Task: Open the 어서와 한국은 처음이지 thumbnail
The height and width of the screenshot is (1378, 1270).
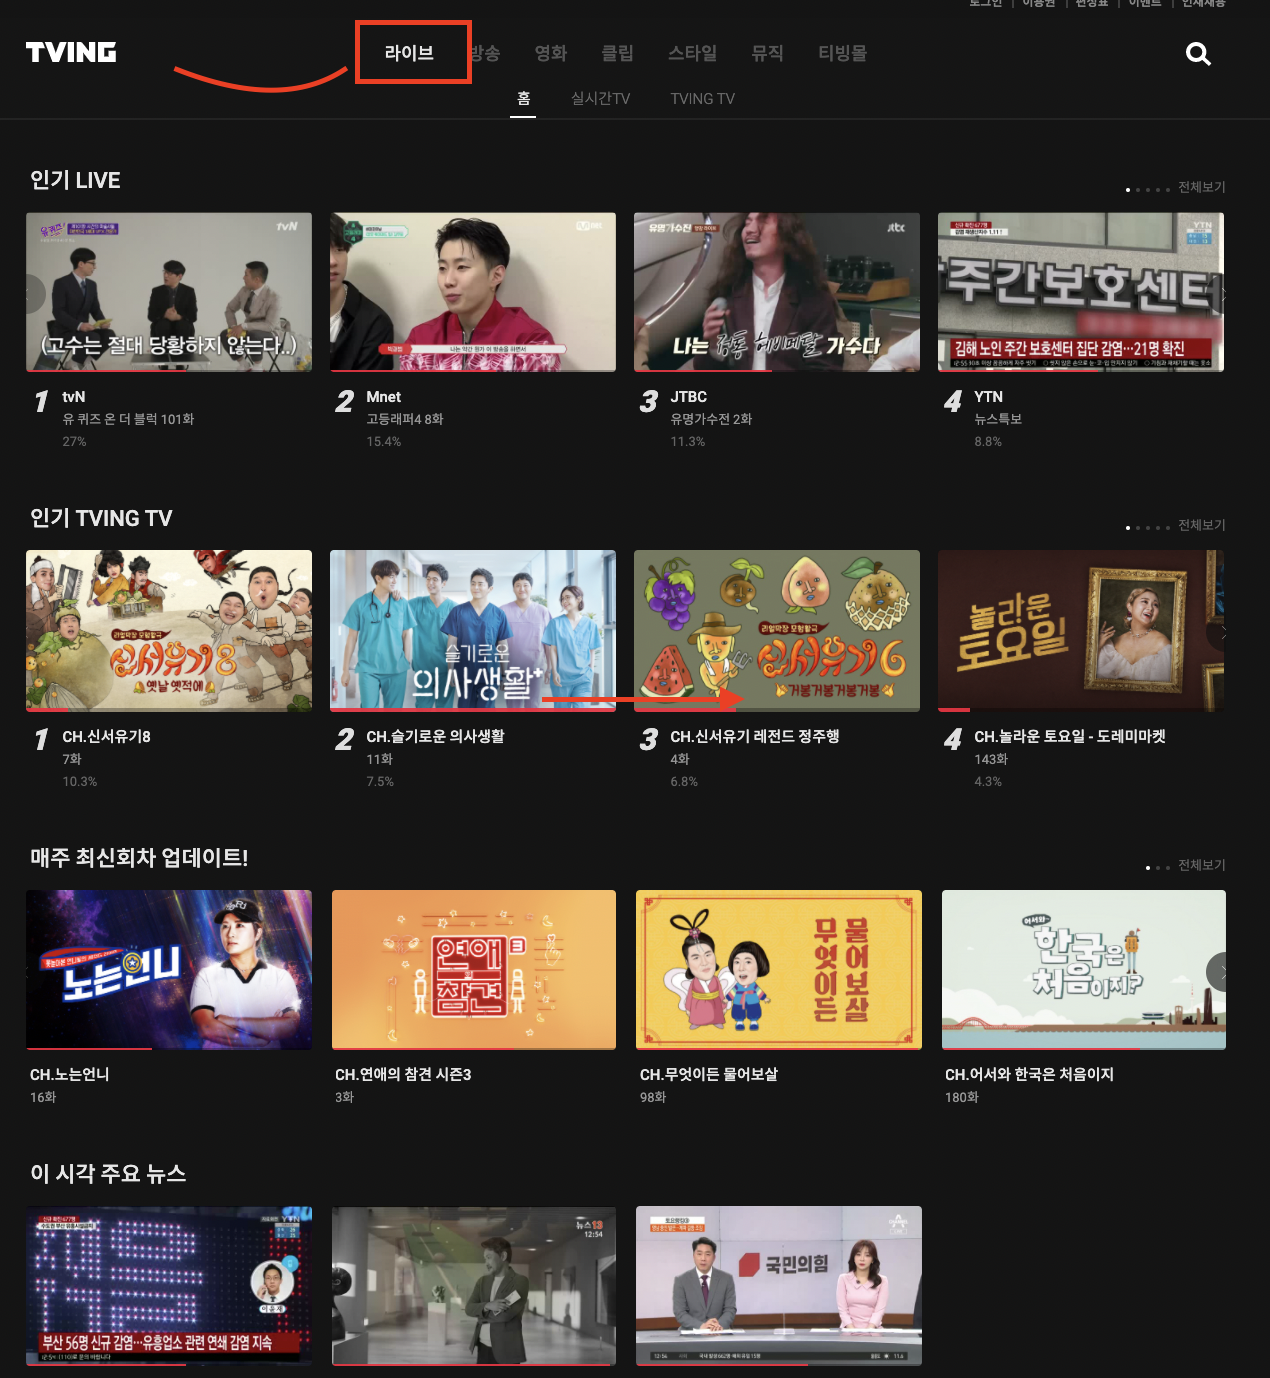Action: pyautogui.click(x=1084, y=970)
